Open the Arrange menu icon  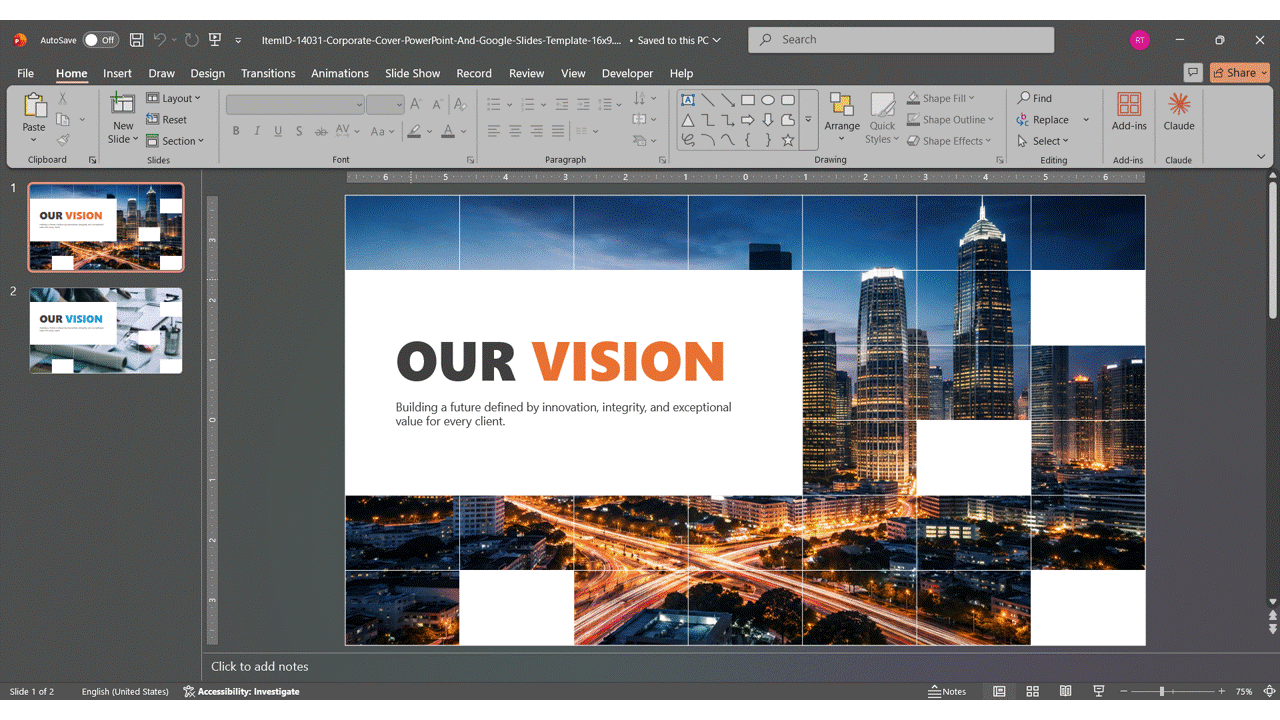tap(842, 106)
